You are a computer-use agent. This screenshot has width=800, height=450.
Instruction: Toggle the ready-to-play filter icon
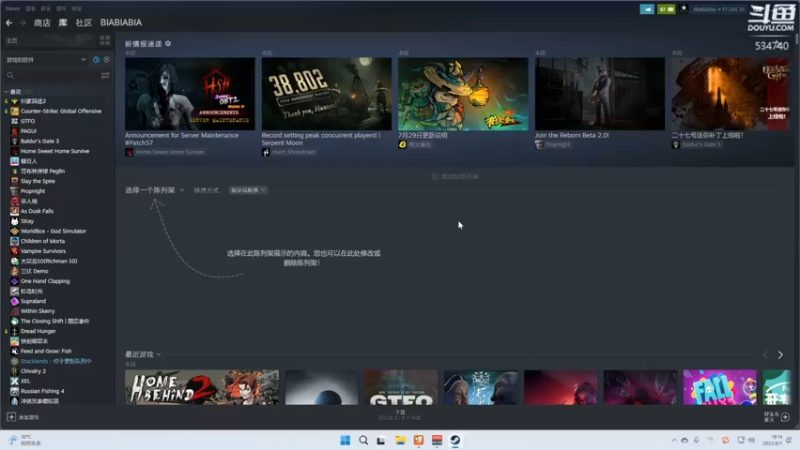(x=107, y=60)
